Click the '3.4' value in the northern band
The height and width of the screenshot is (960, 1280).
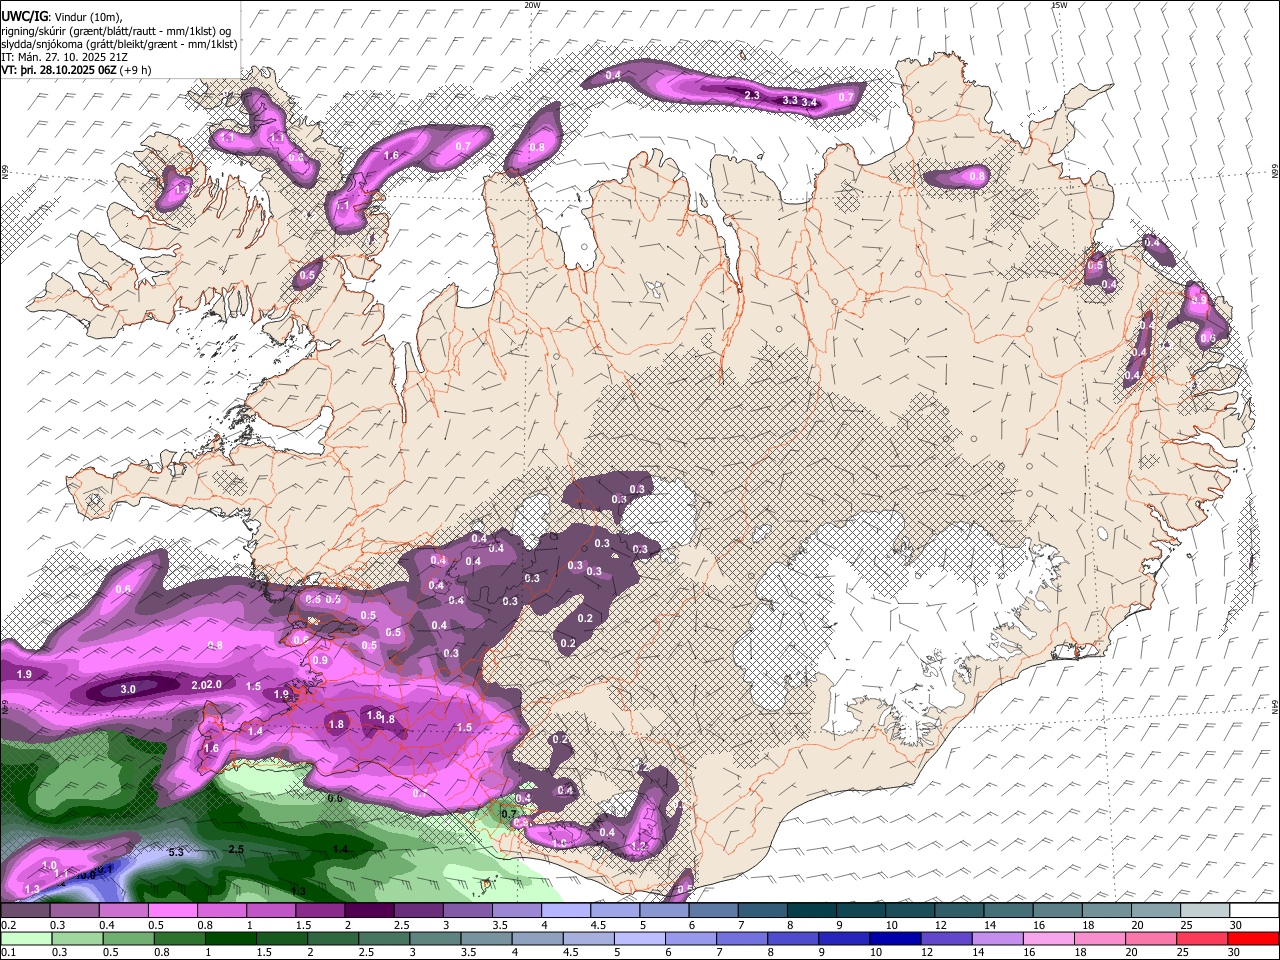pos(810,102)
